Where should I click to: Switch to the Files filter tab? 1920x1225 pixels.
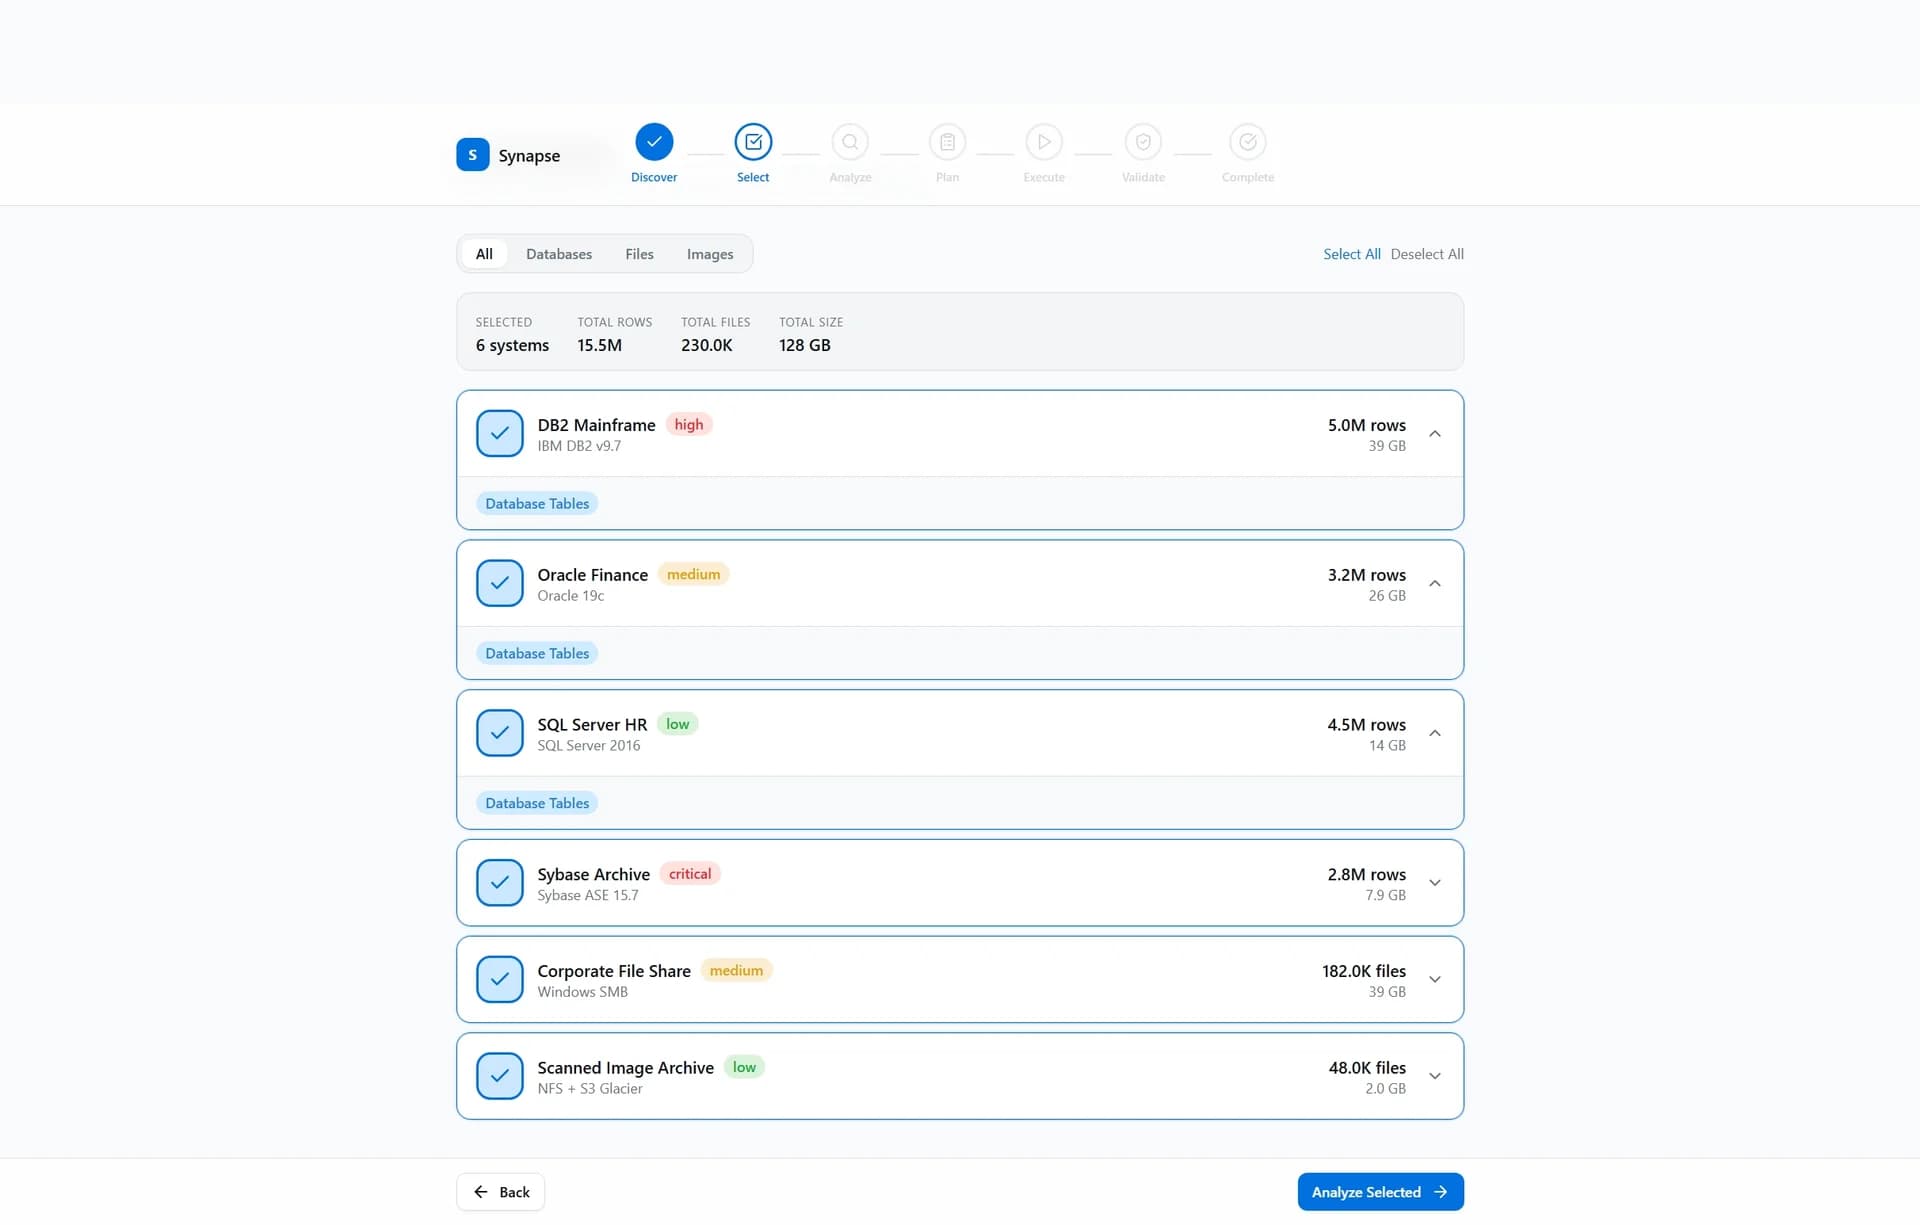coord(639,254)
